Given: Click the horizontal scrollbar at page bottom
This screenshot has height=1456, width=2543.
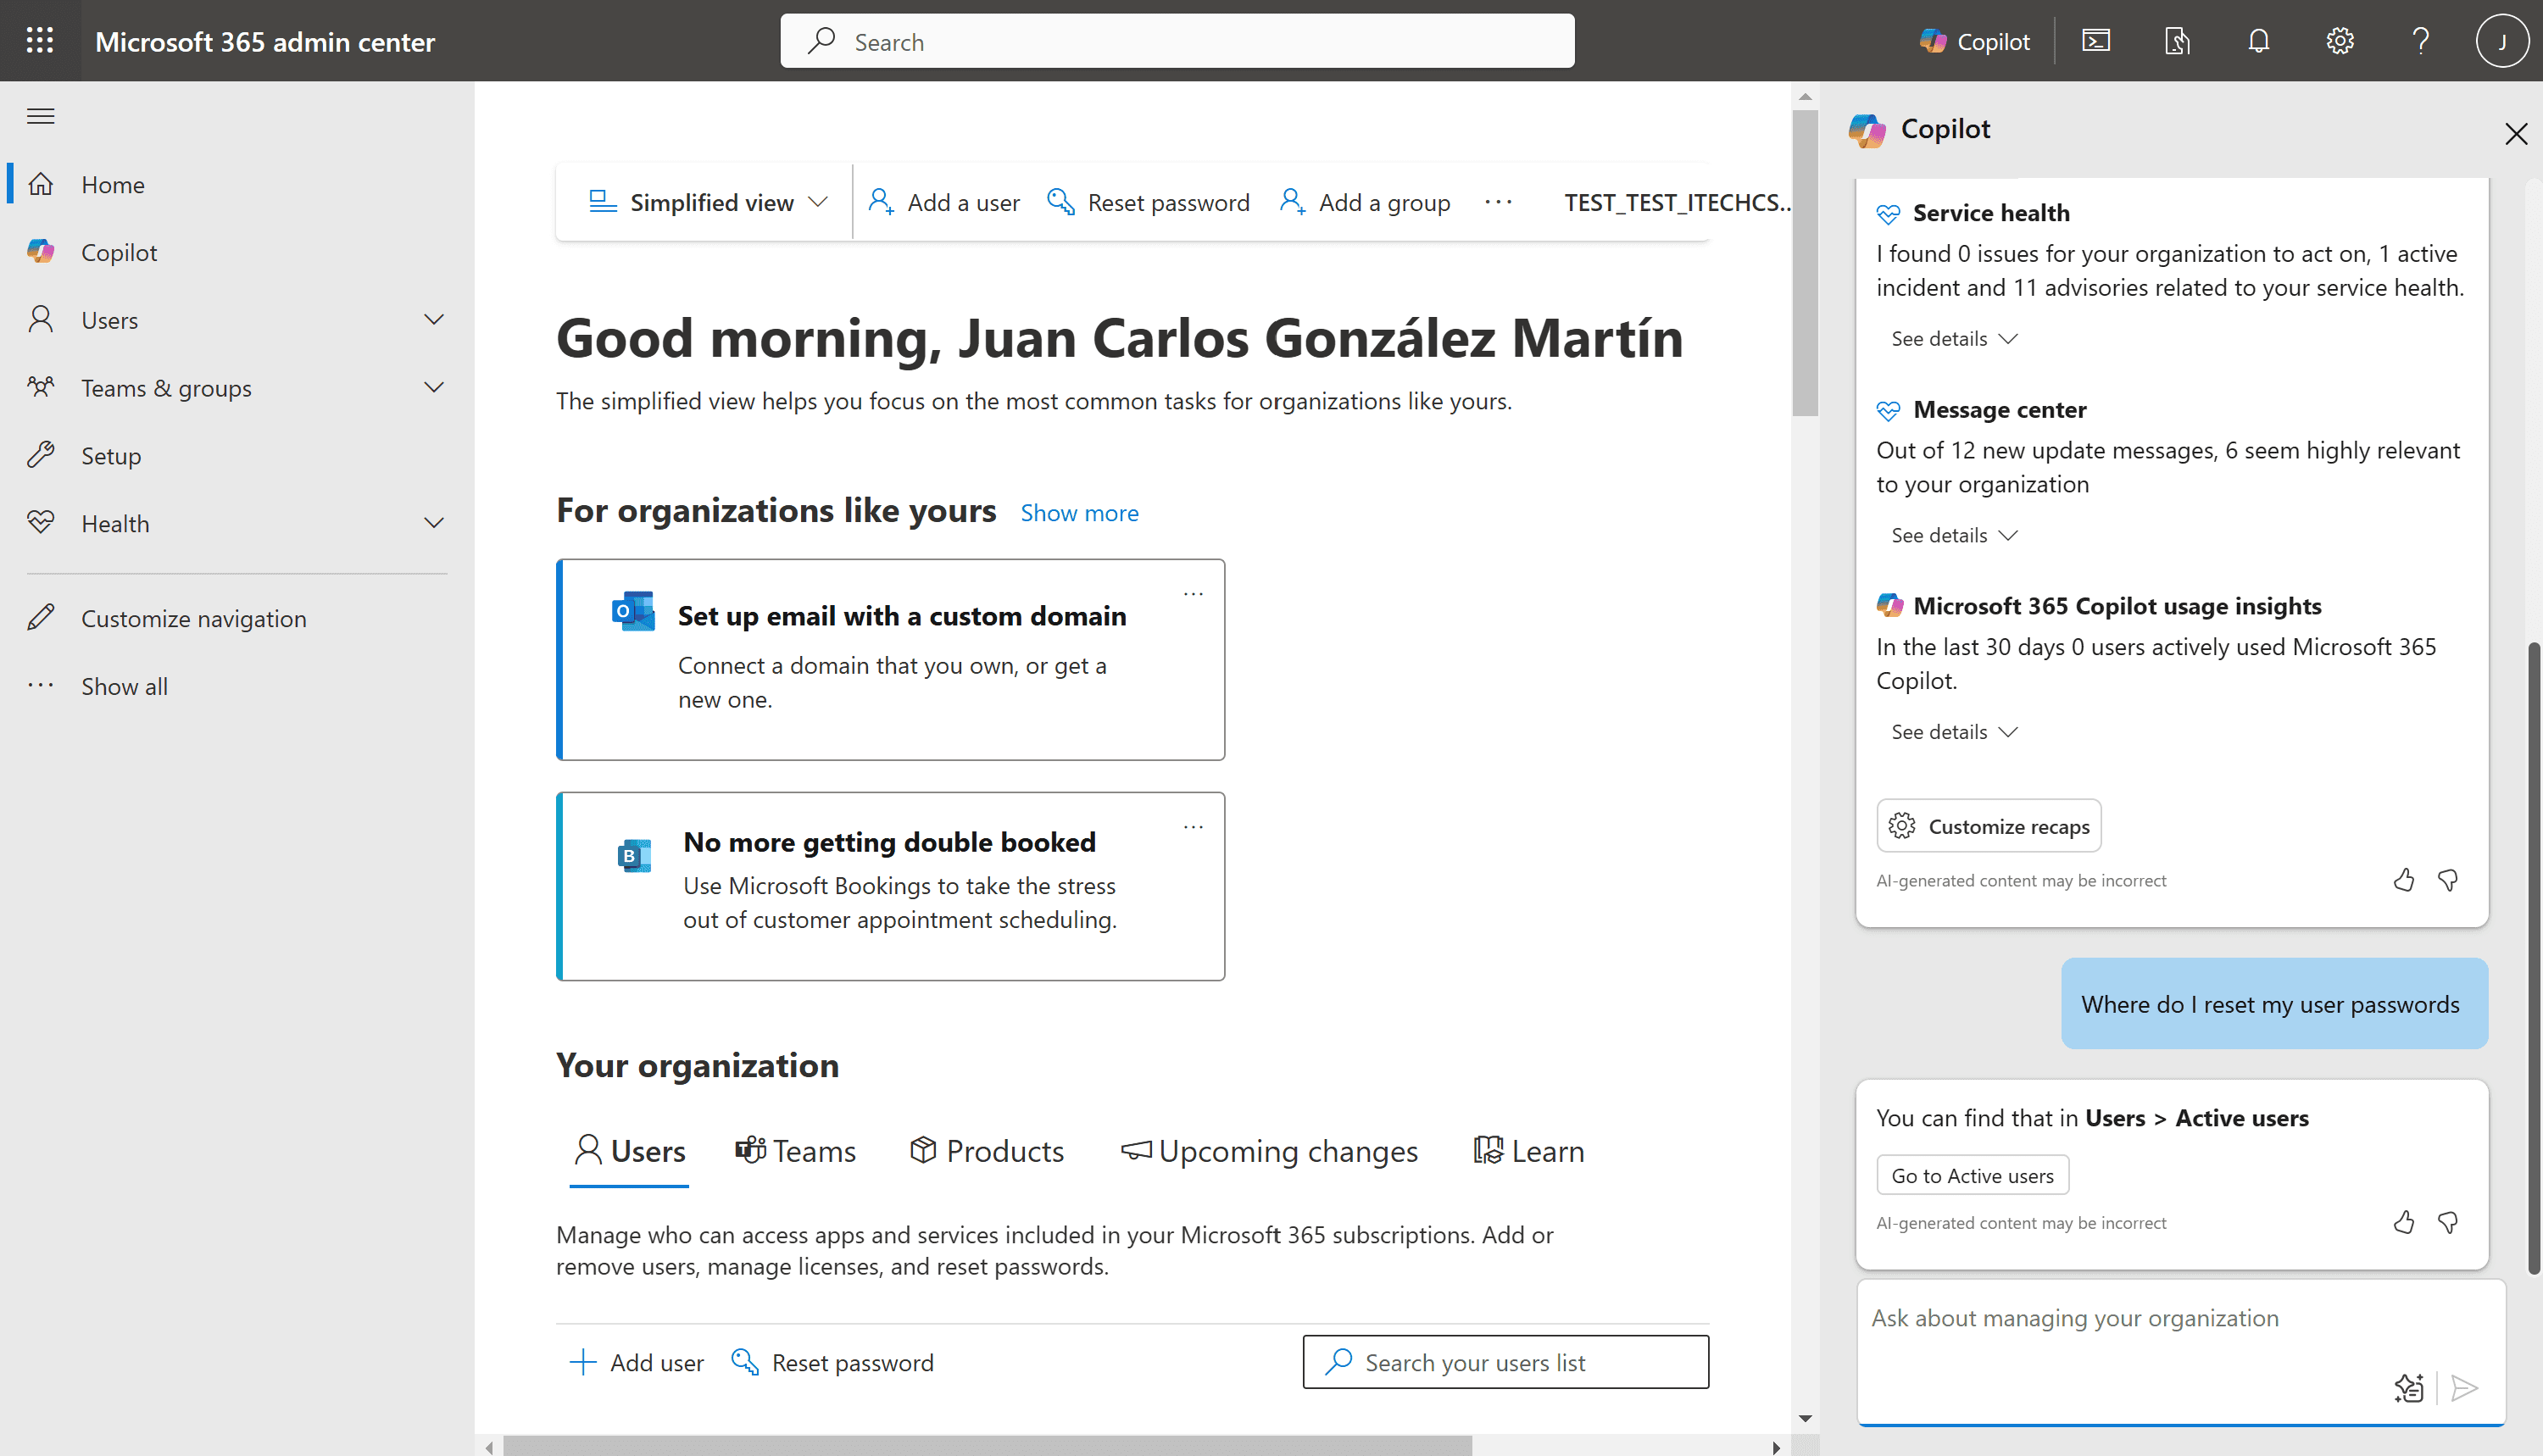Looking at the screenshot, I should (x=987, y=1446).
